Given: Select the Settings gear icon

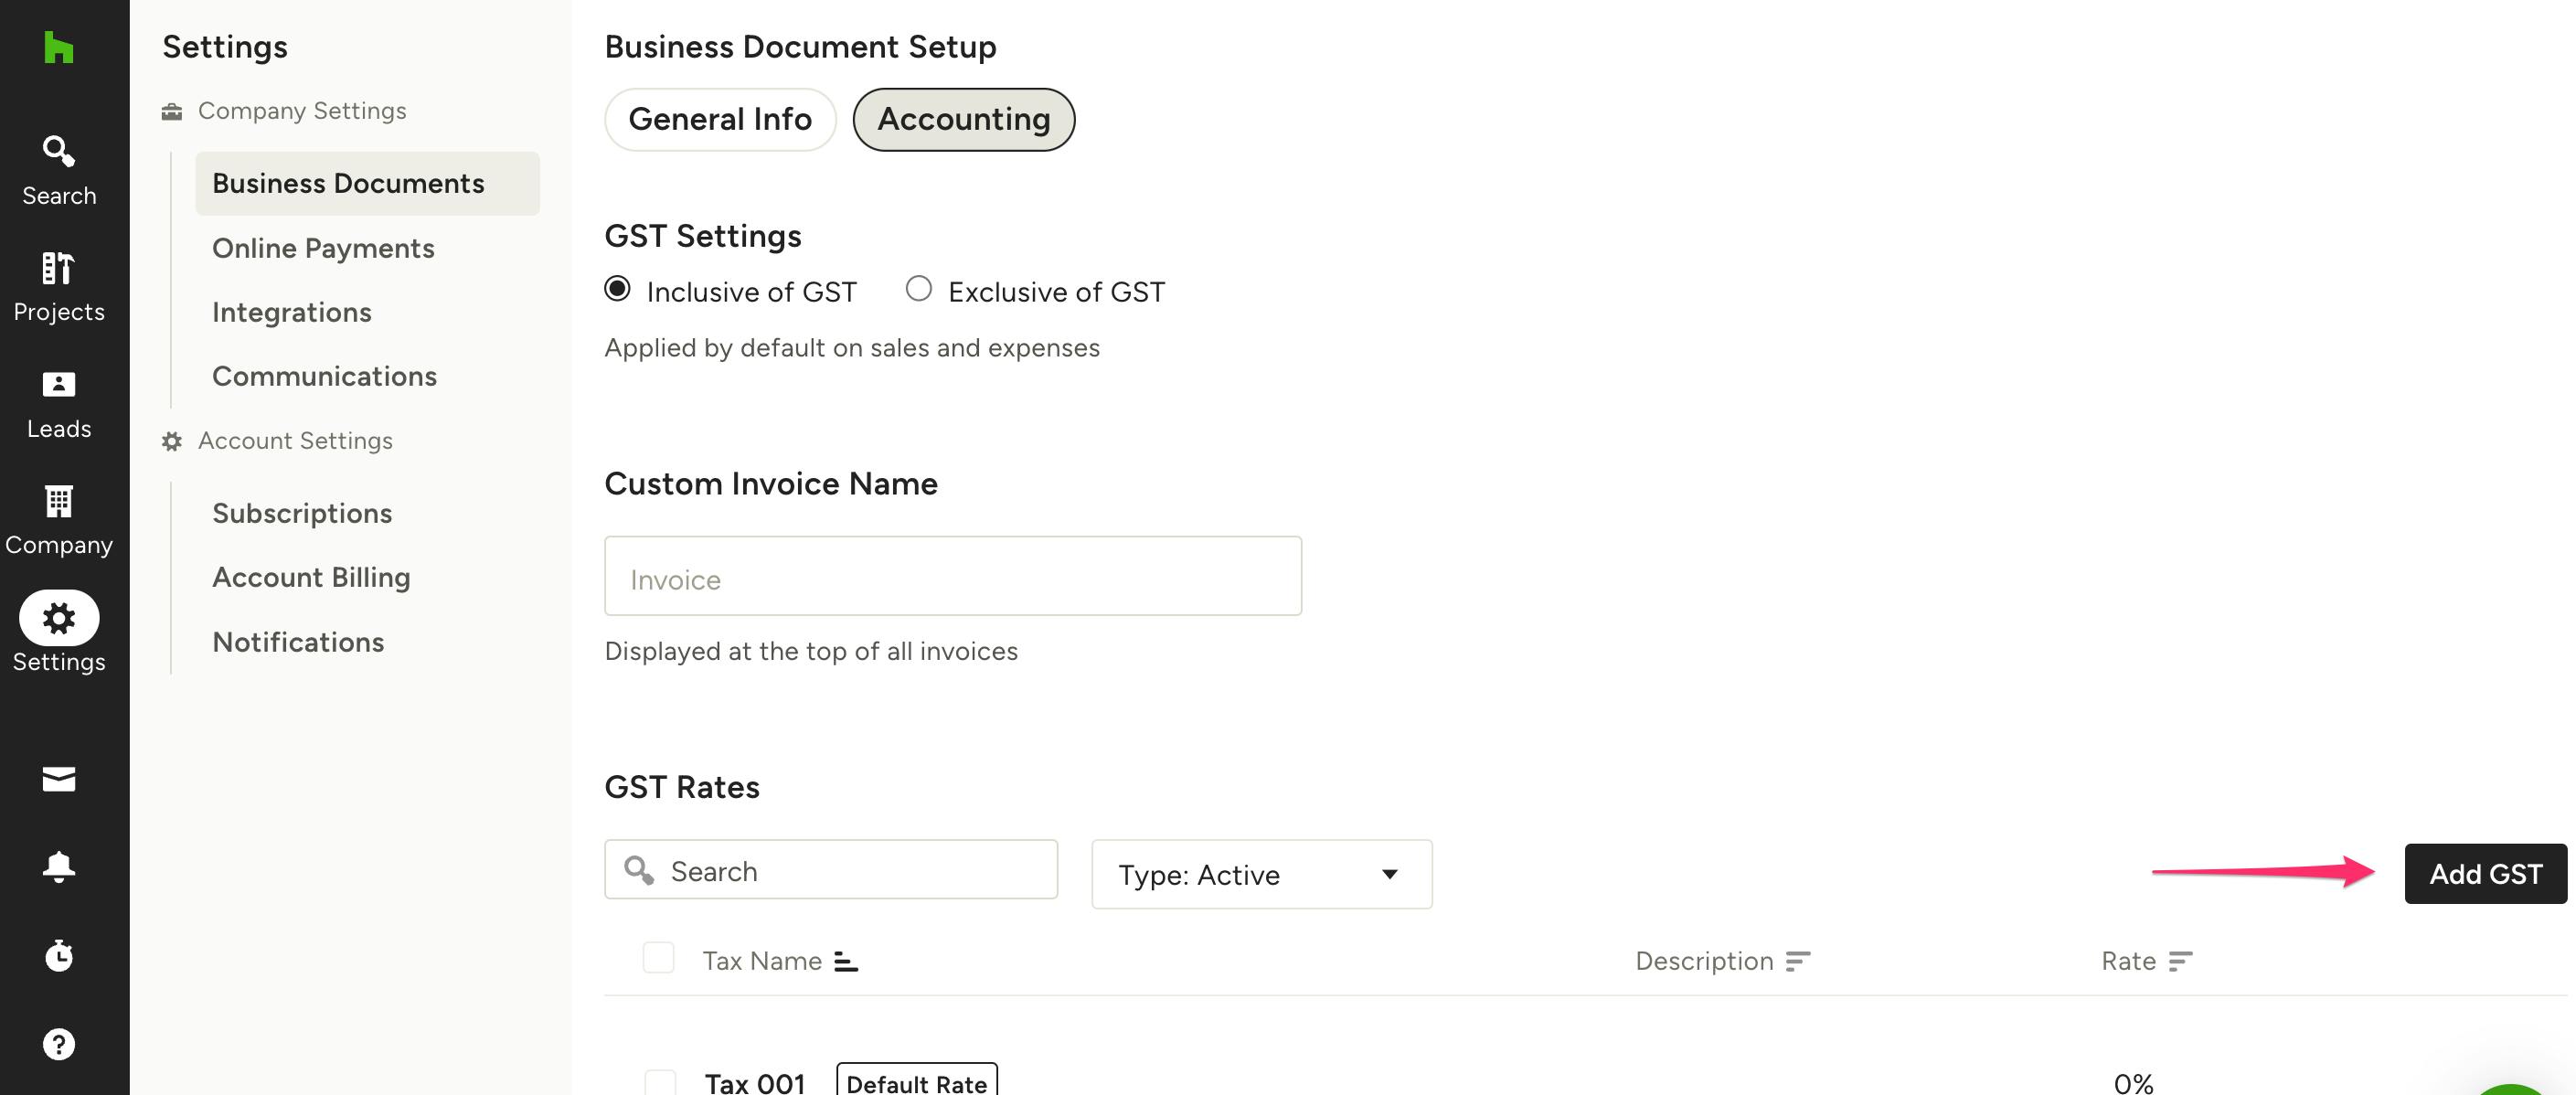Looking at the screenshot, I should pos(59,618).
